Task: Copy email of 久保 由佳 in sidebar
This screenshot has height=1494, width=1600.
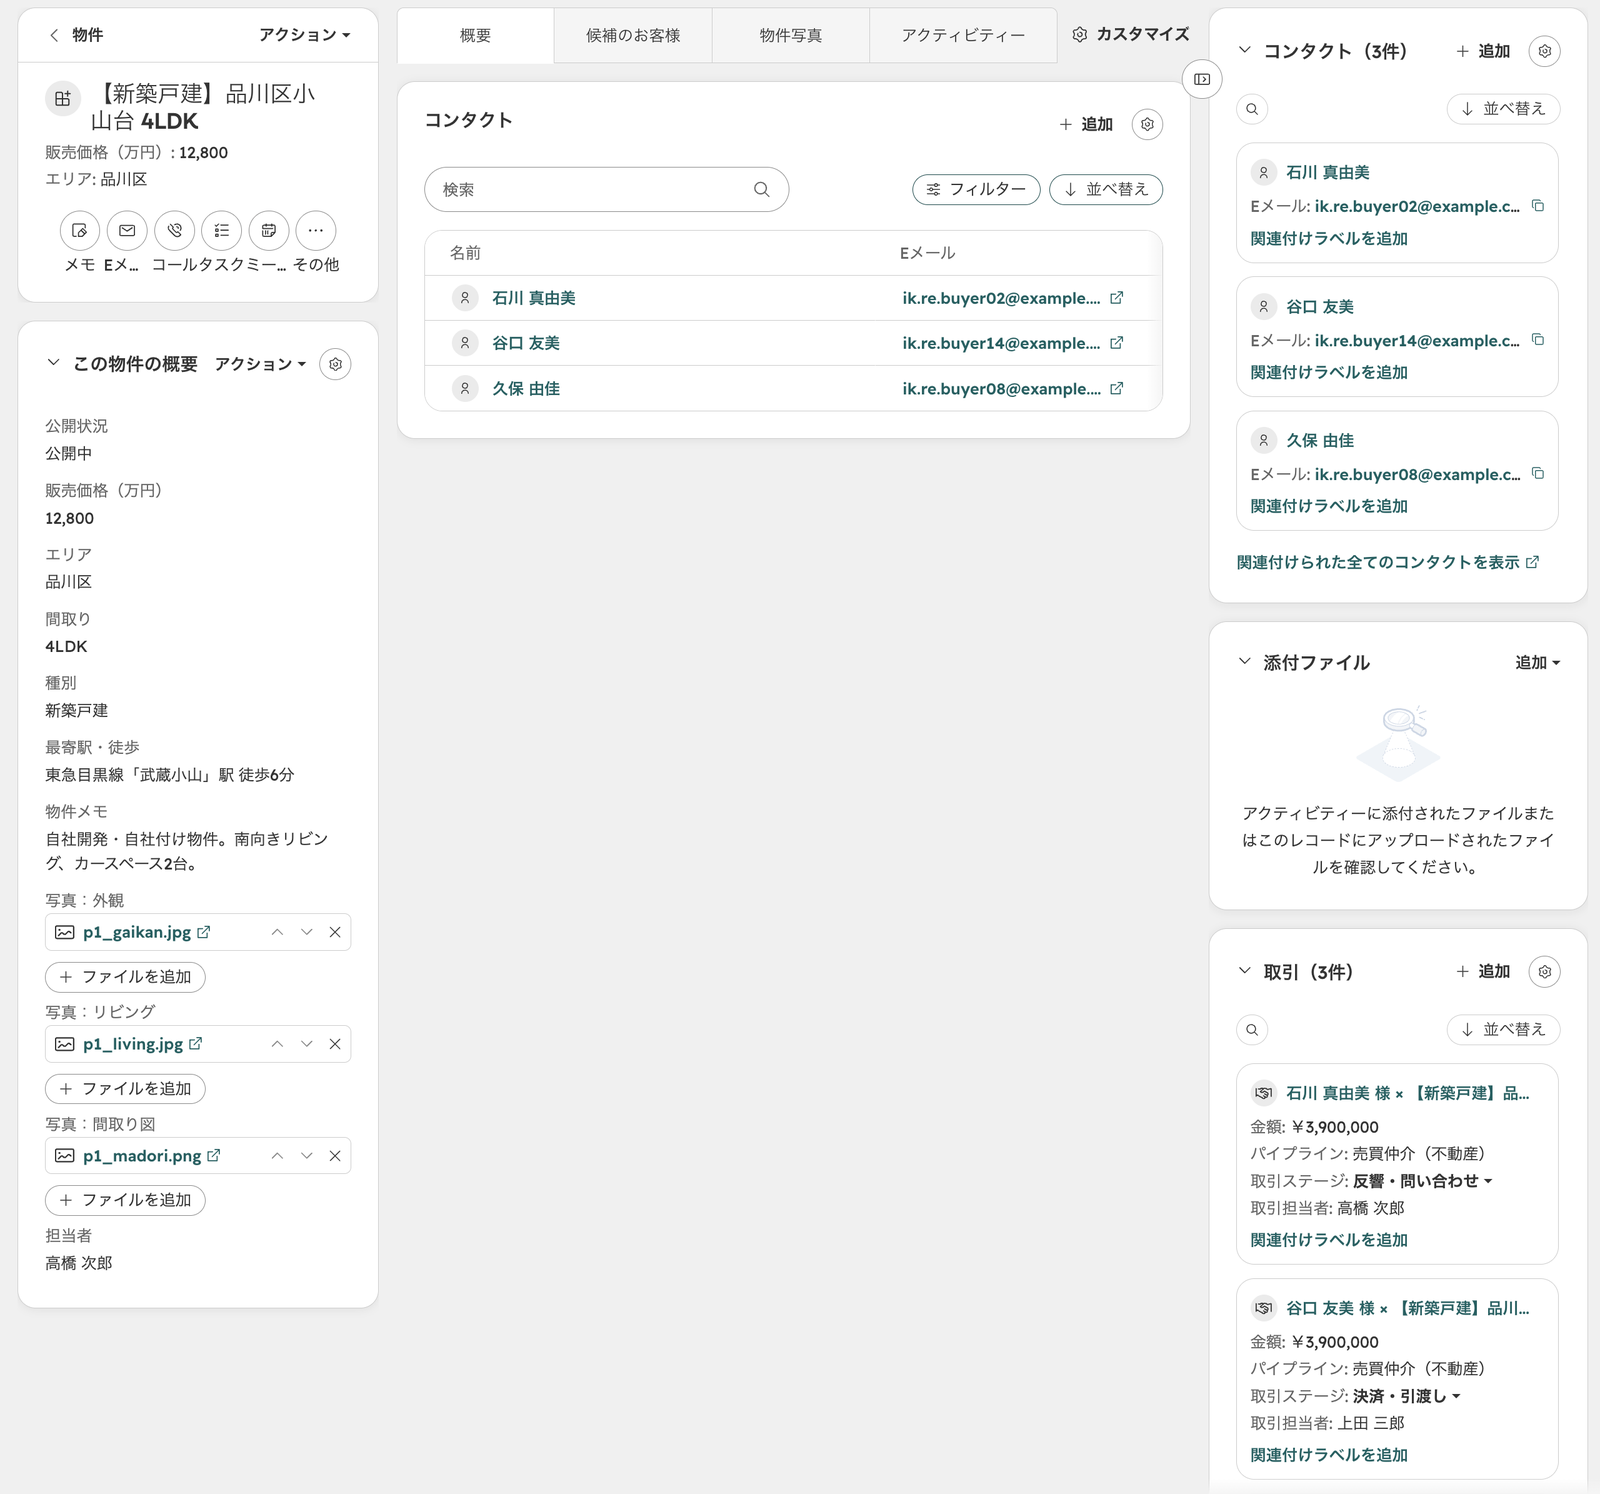Action: [x=1538, y=474]
